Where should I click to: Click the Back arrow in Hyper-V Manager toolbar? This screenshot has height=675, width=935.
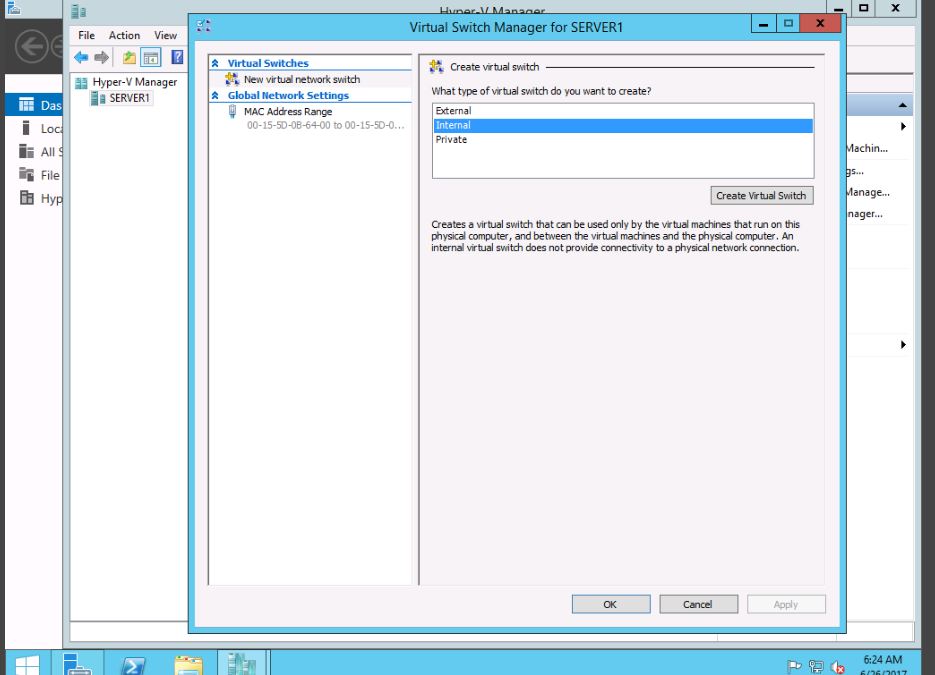(x=81, y=57)
